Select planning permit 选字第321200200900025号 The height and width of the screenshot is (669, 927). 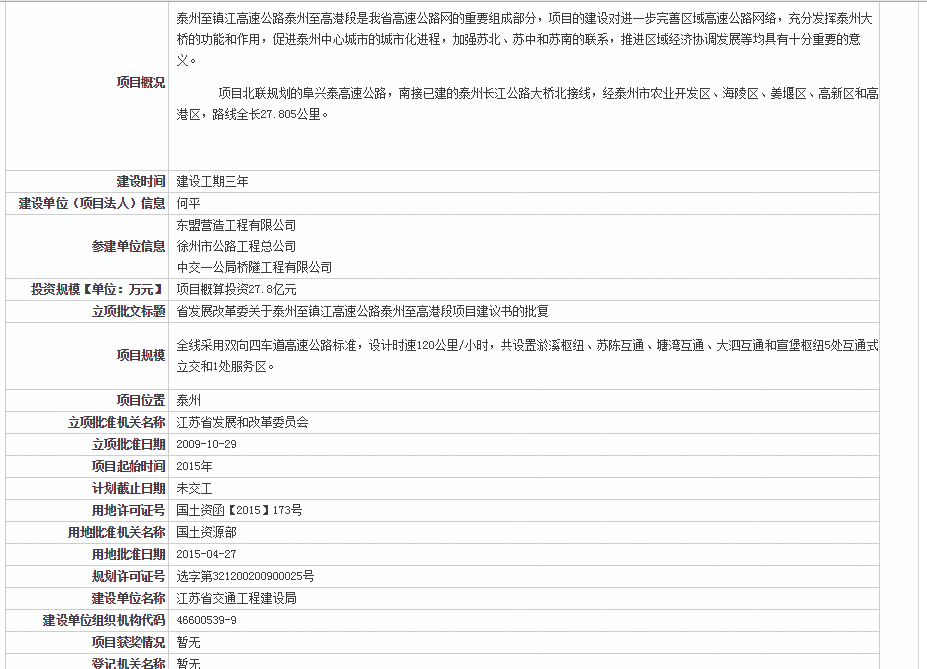point(245,576)
